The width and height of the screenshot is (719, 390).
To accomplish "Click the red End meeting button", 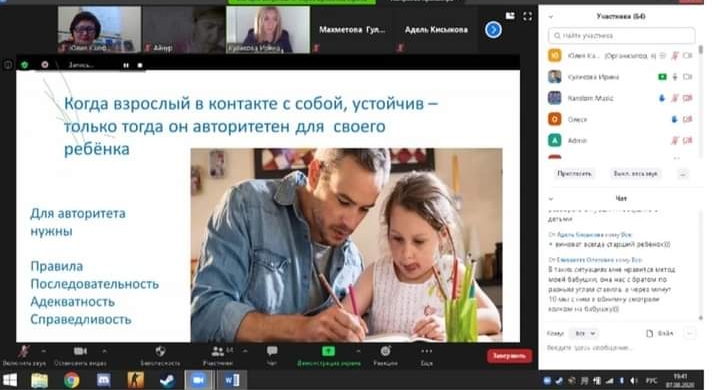I will click(x=509, y=356).
